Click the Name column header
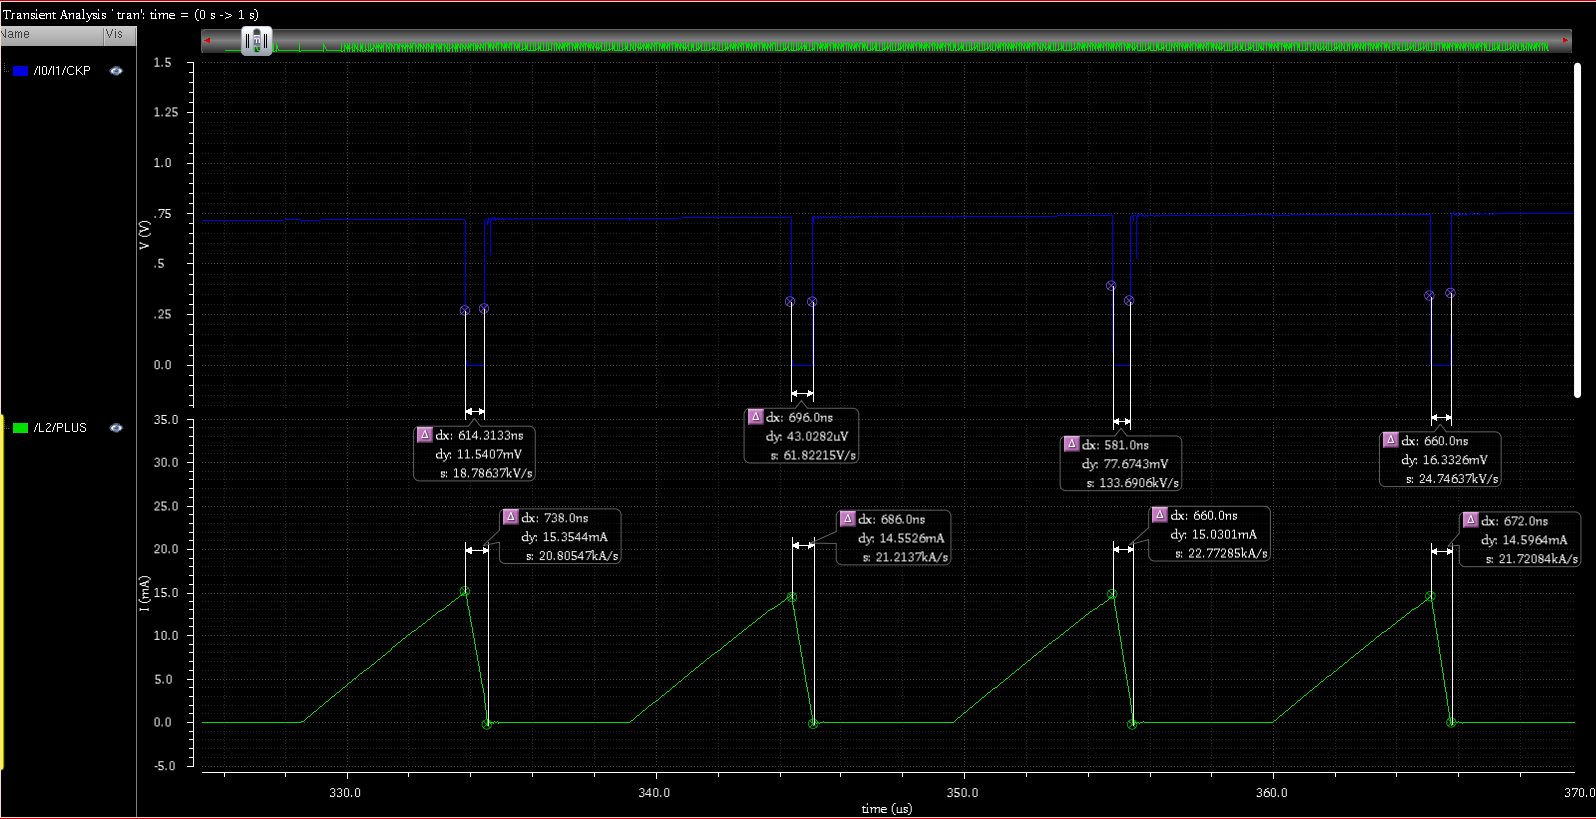This screenshot has height=819, width=1596. [x=50, y=34]
